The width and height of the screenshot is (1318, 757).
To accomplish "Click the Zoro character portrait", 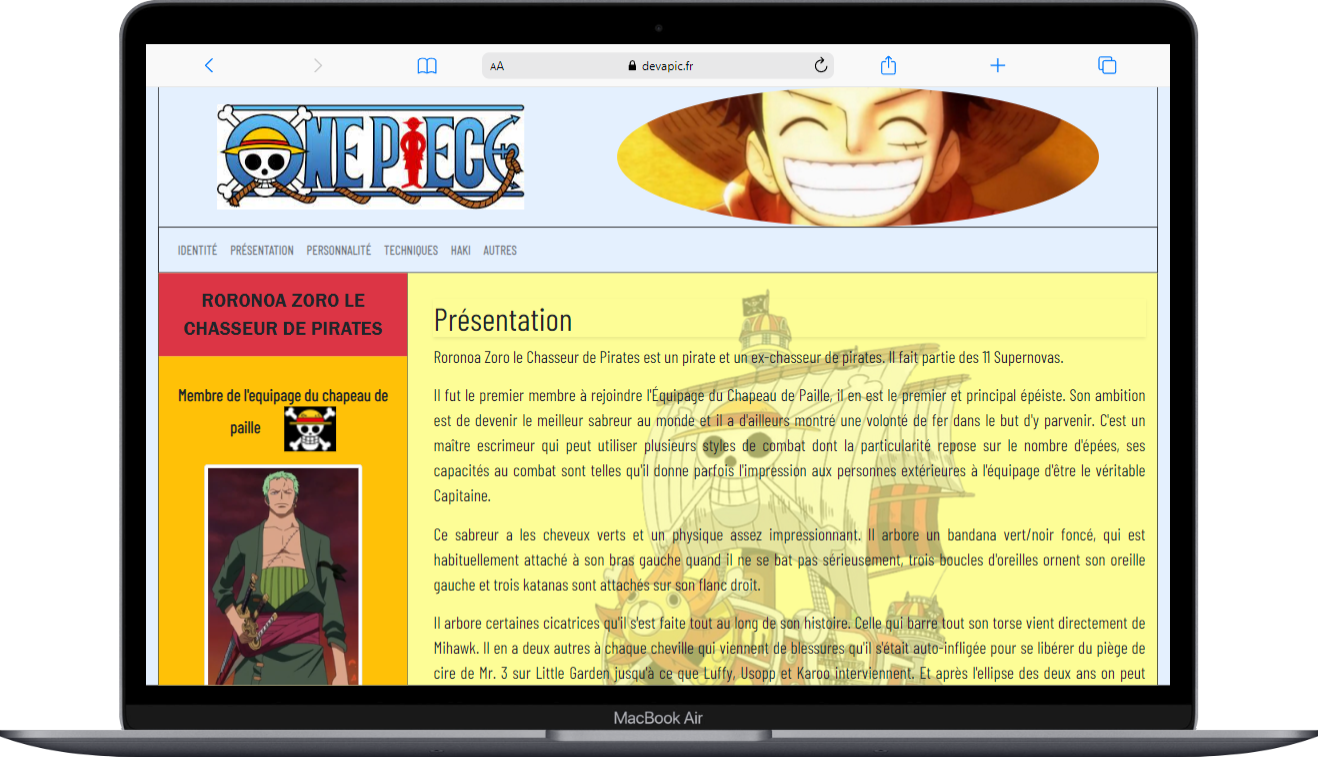I will [283, 575].
